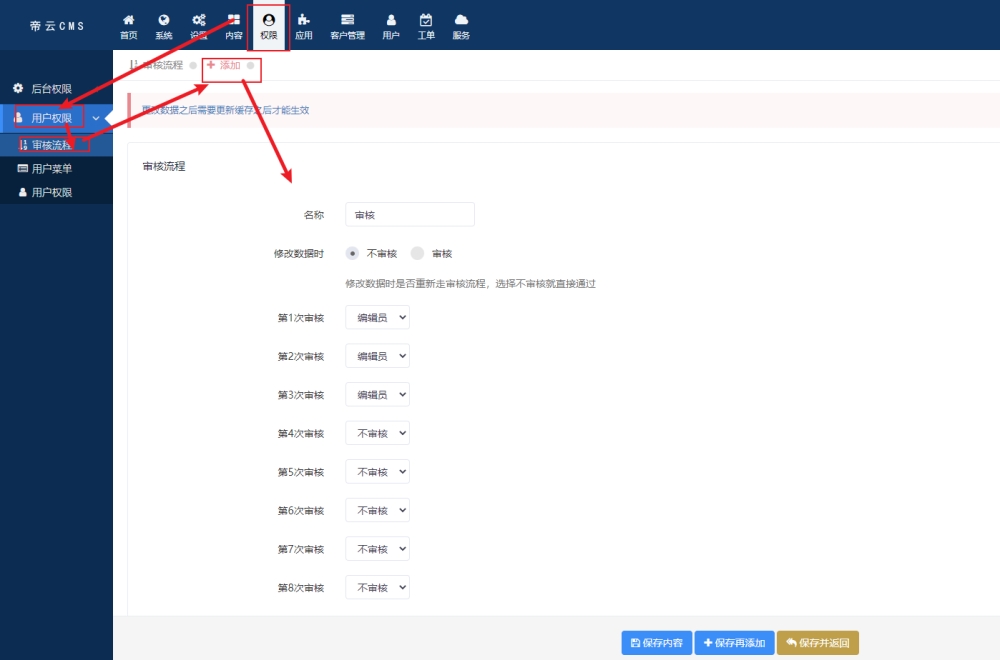Click the 名称 input field
The width and height of the screenshot is (1000, 660).
(x=409, y=215)
